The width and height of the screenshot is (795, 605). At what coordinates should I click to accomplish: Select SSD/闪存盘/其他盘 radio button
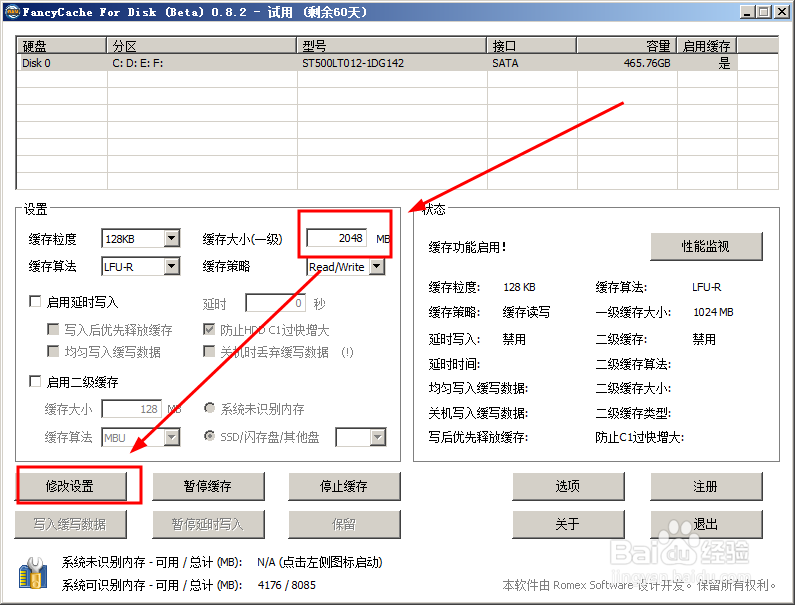pyautogui.click(x=209, y=436)
